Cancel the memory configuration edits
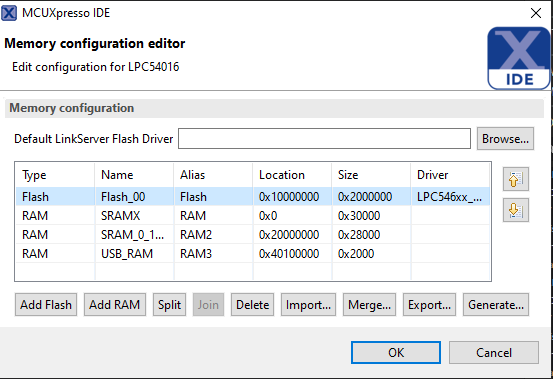The image size is (553, 379). pos(494,352)
